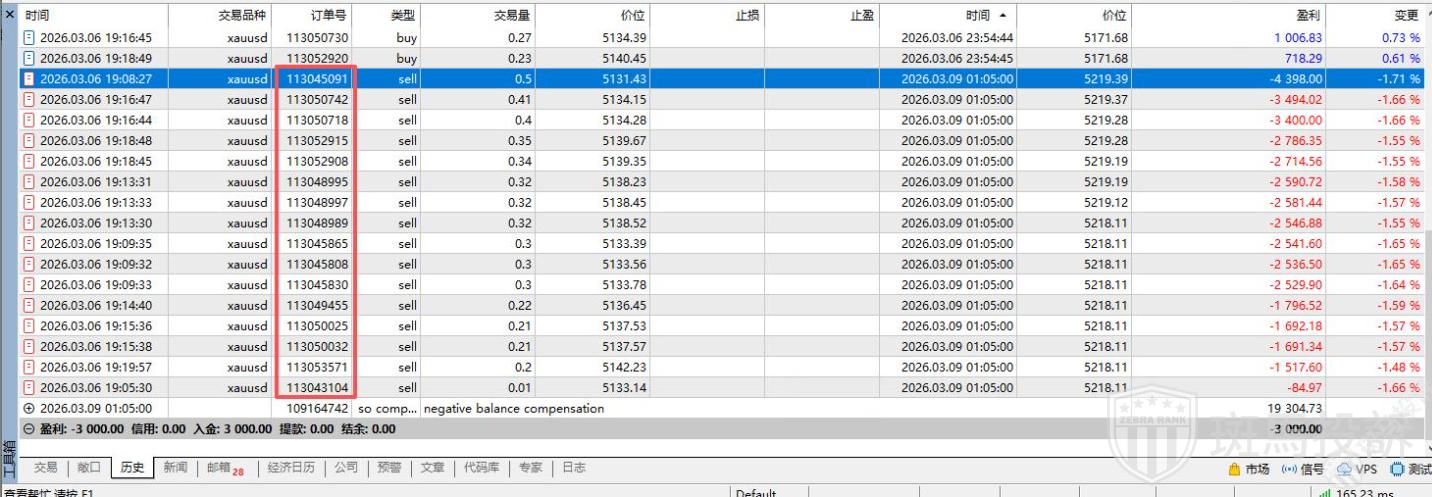Switch to the 敞口 (Exposure) tab
Viewport: 1432px width, 497px height.
[91, 468]
